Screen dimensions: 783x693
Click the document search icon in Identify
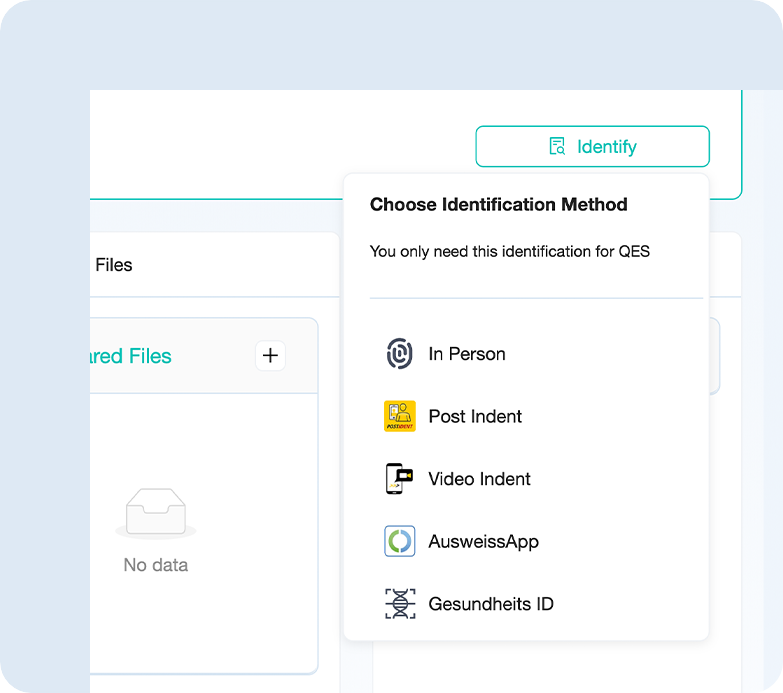[558, 147]
